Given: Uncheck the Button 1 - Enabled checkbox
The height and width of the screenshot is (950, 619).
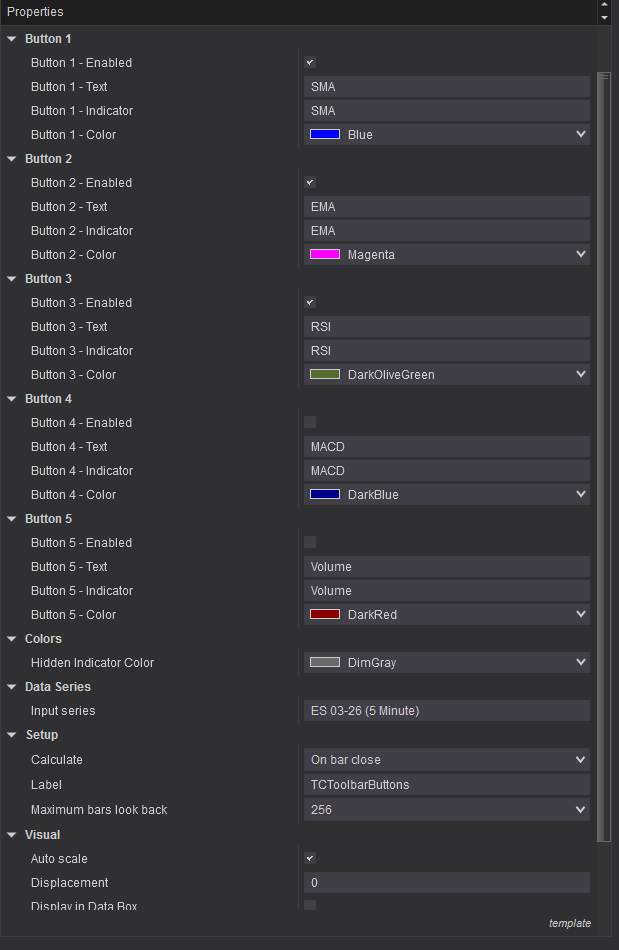Looking at the screenshot, I should [310, 63].
